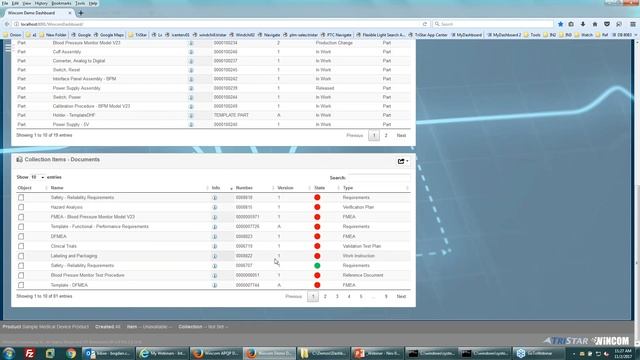Open the MyDashboard bookmark
640x360 pixels.
(x=467, y=35)
